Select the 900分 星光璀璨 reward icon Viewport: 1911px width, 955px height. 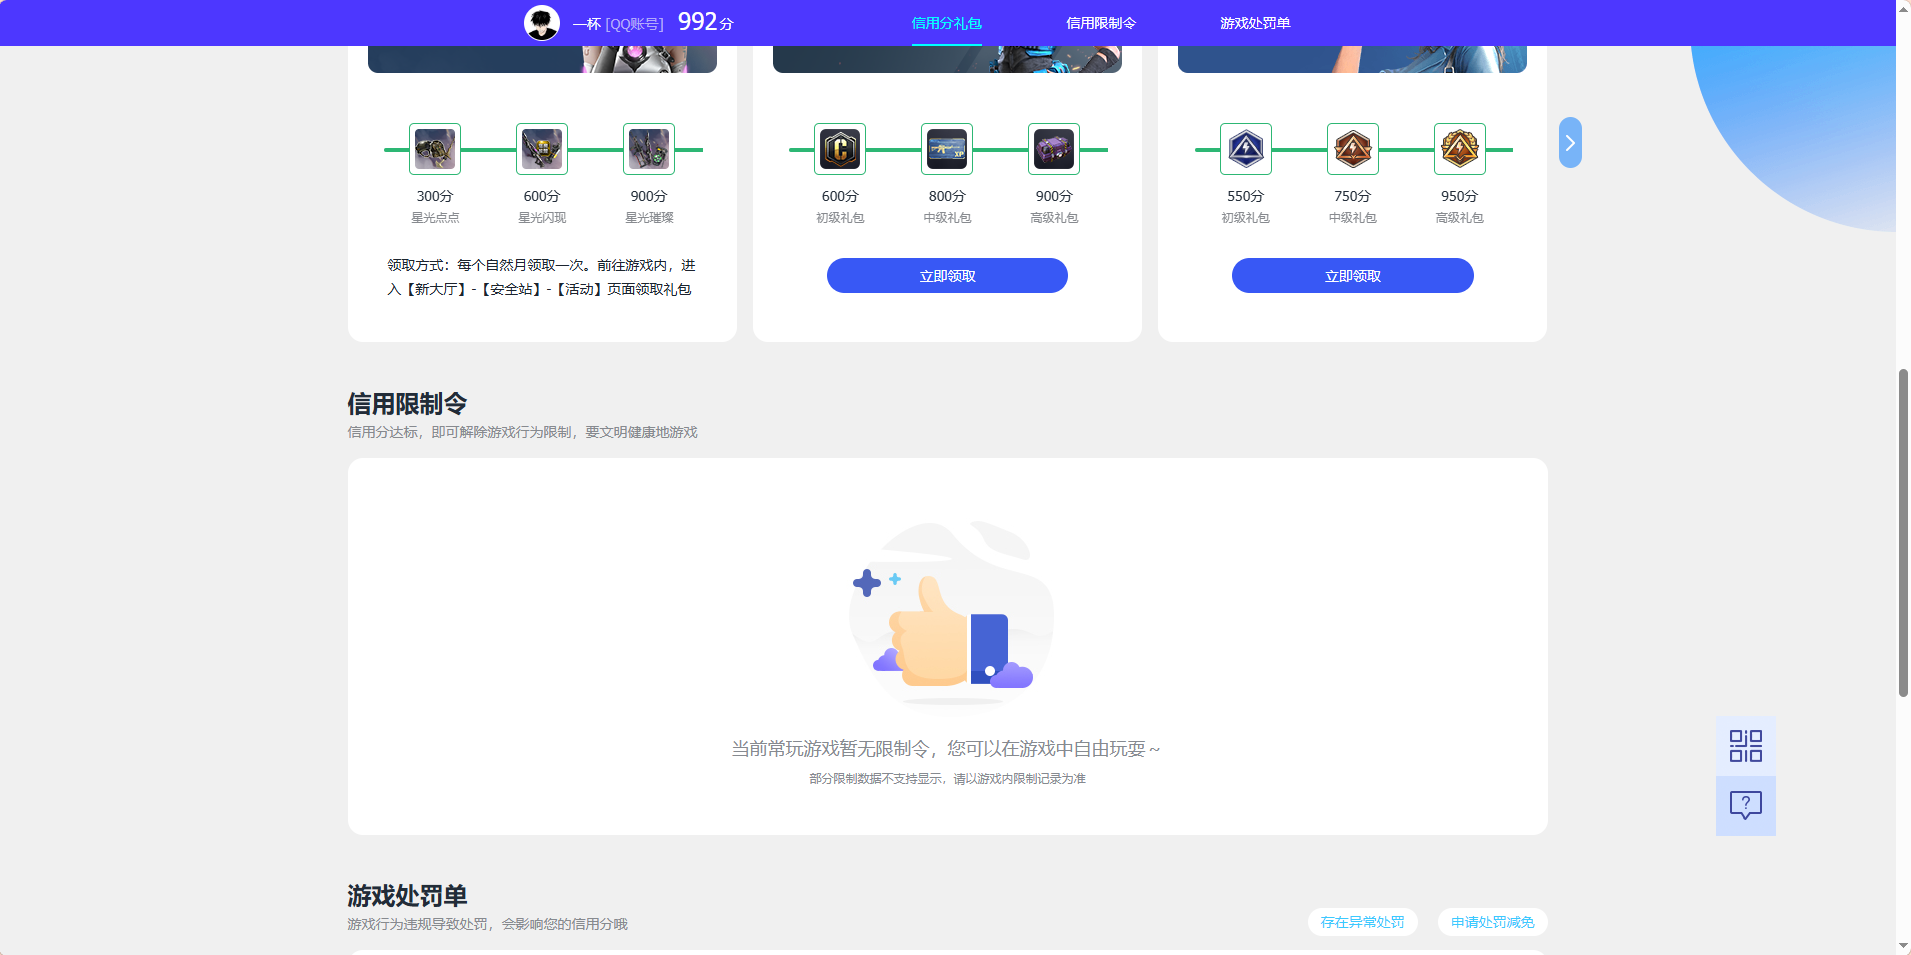[x=648, y=148]
